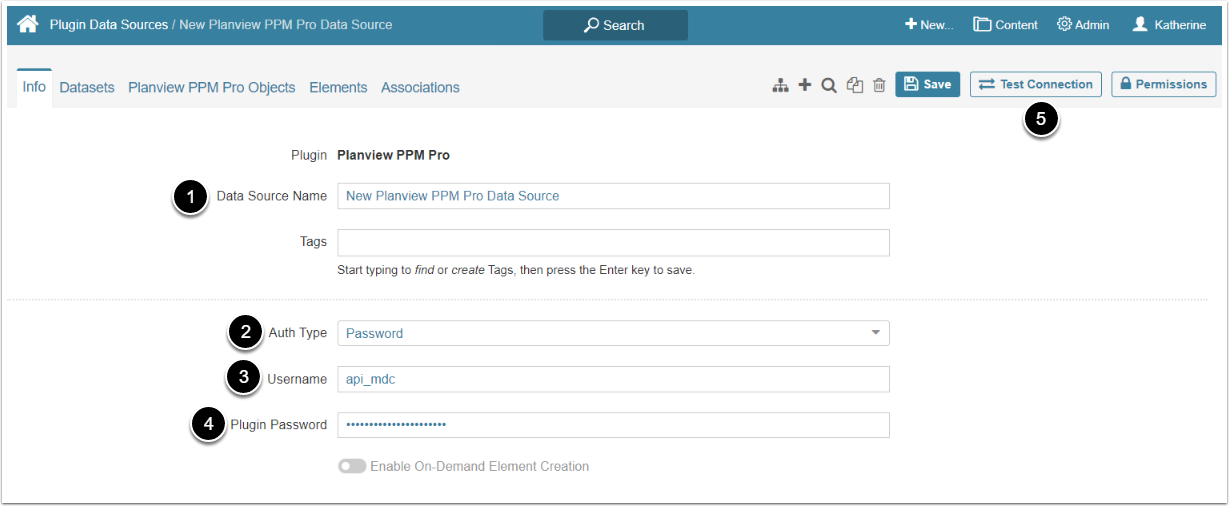Switch to the Datasets tab

pyautogui.click(x=87, y=88)
